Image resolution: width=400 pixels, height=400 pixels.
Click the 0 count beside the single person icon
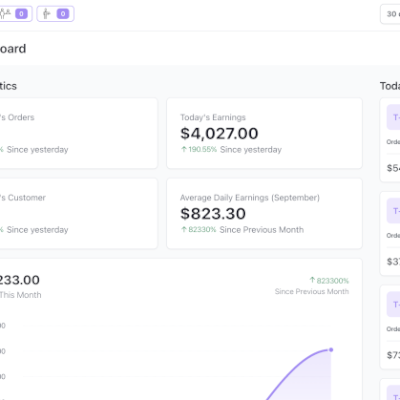point(63,14)
